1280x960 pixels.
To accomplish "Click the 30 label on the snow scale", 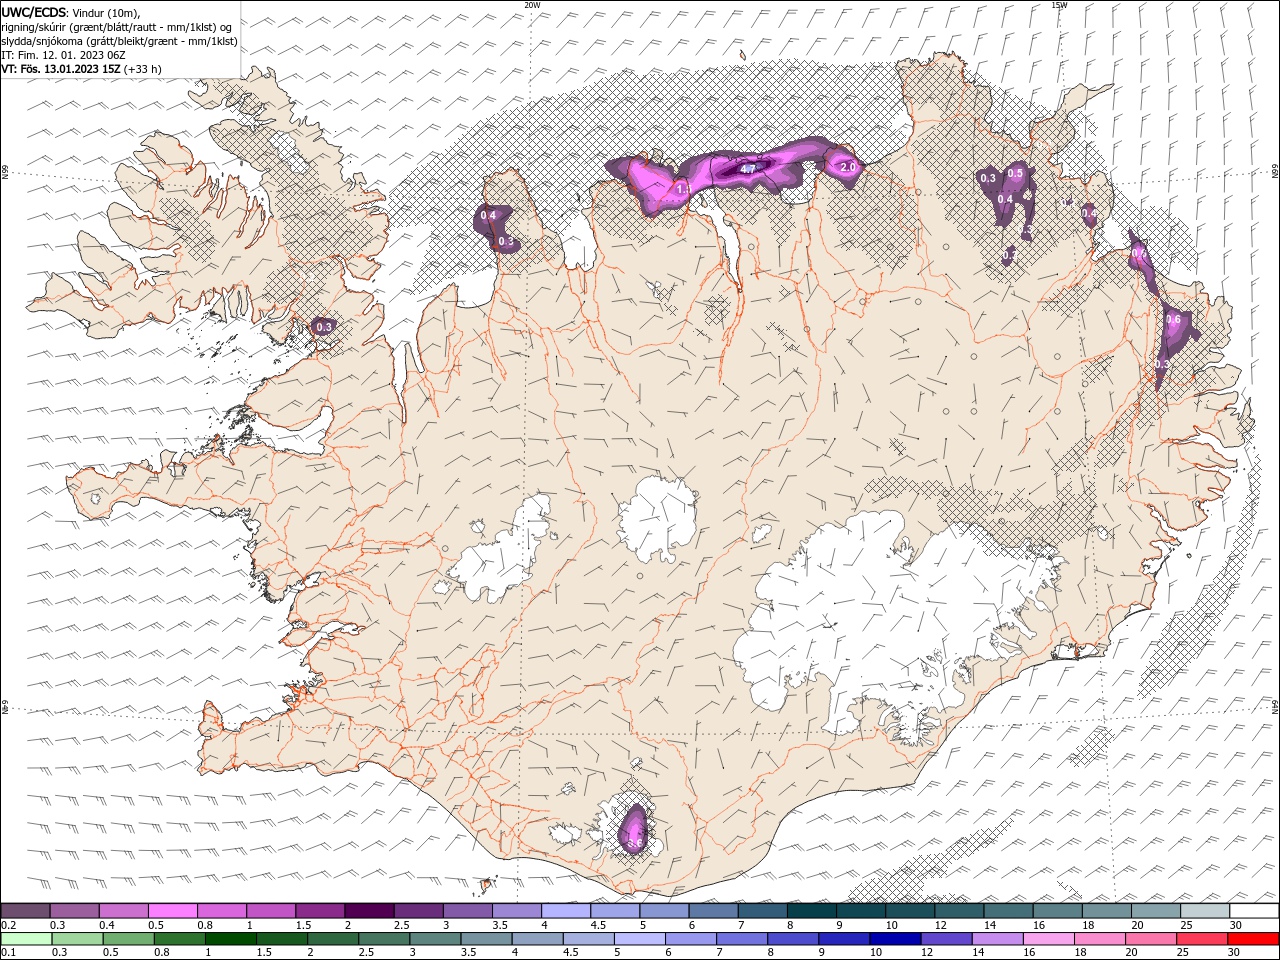I will point(1235,926).
